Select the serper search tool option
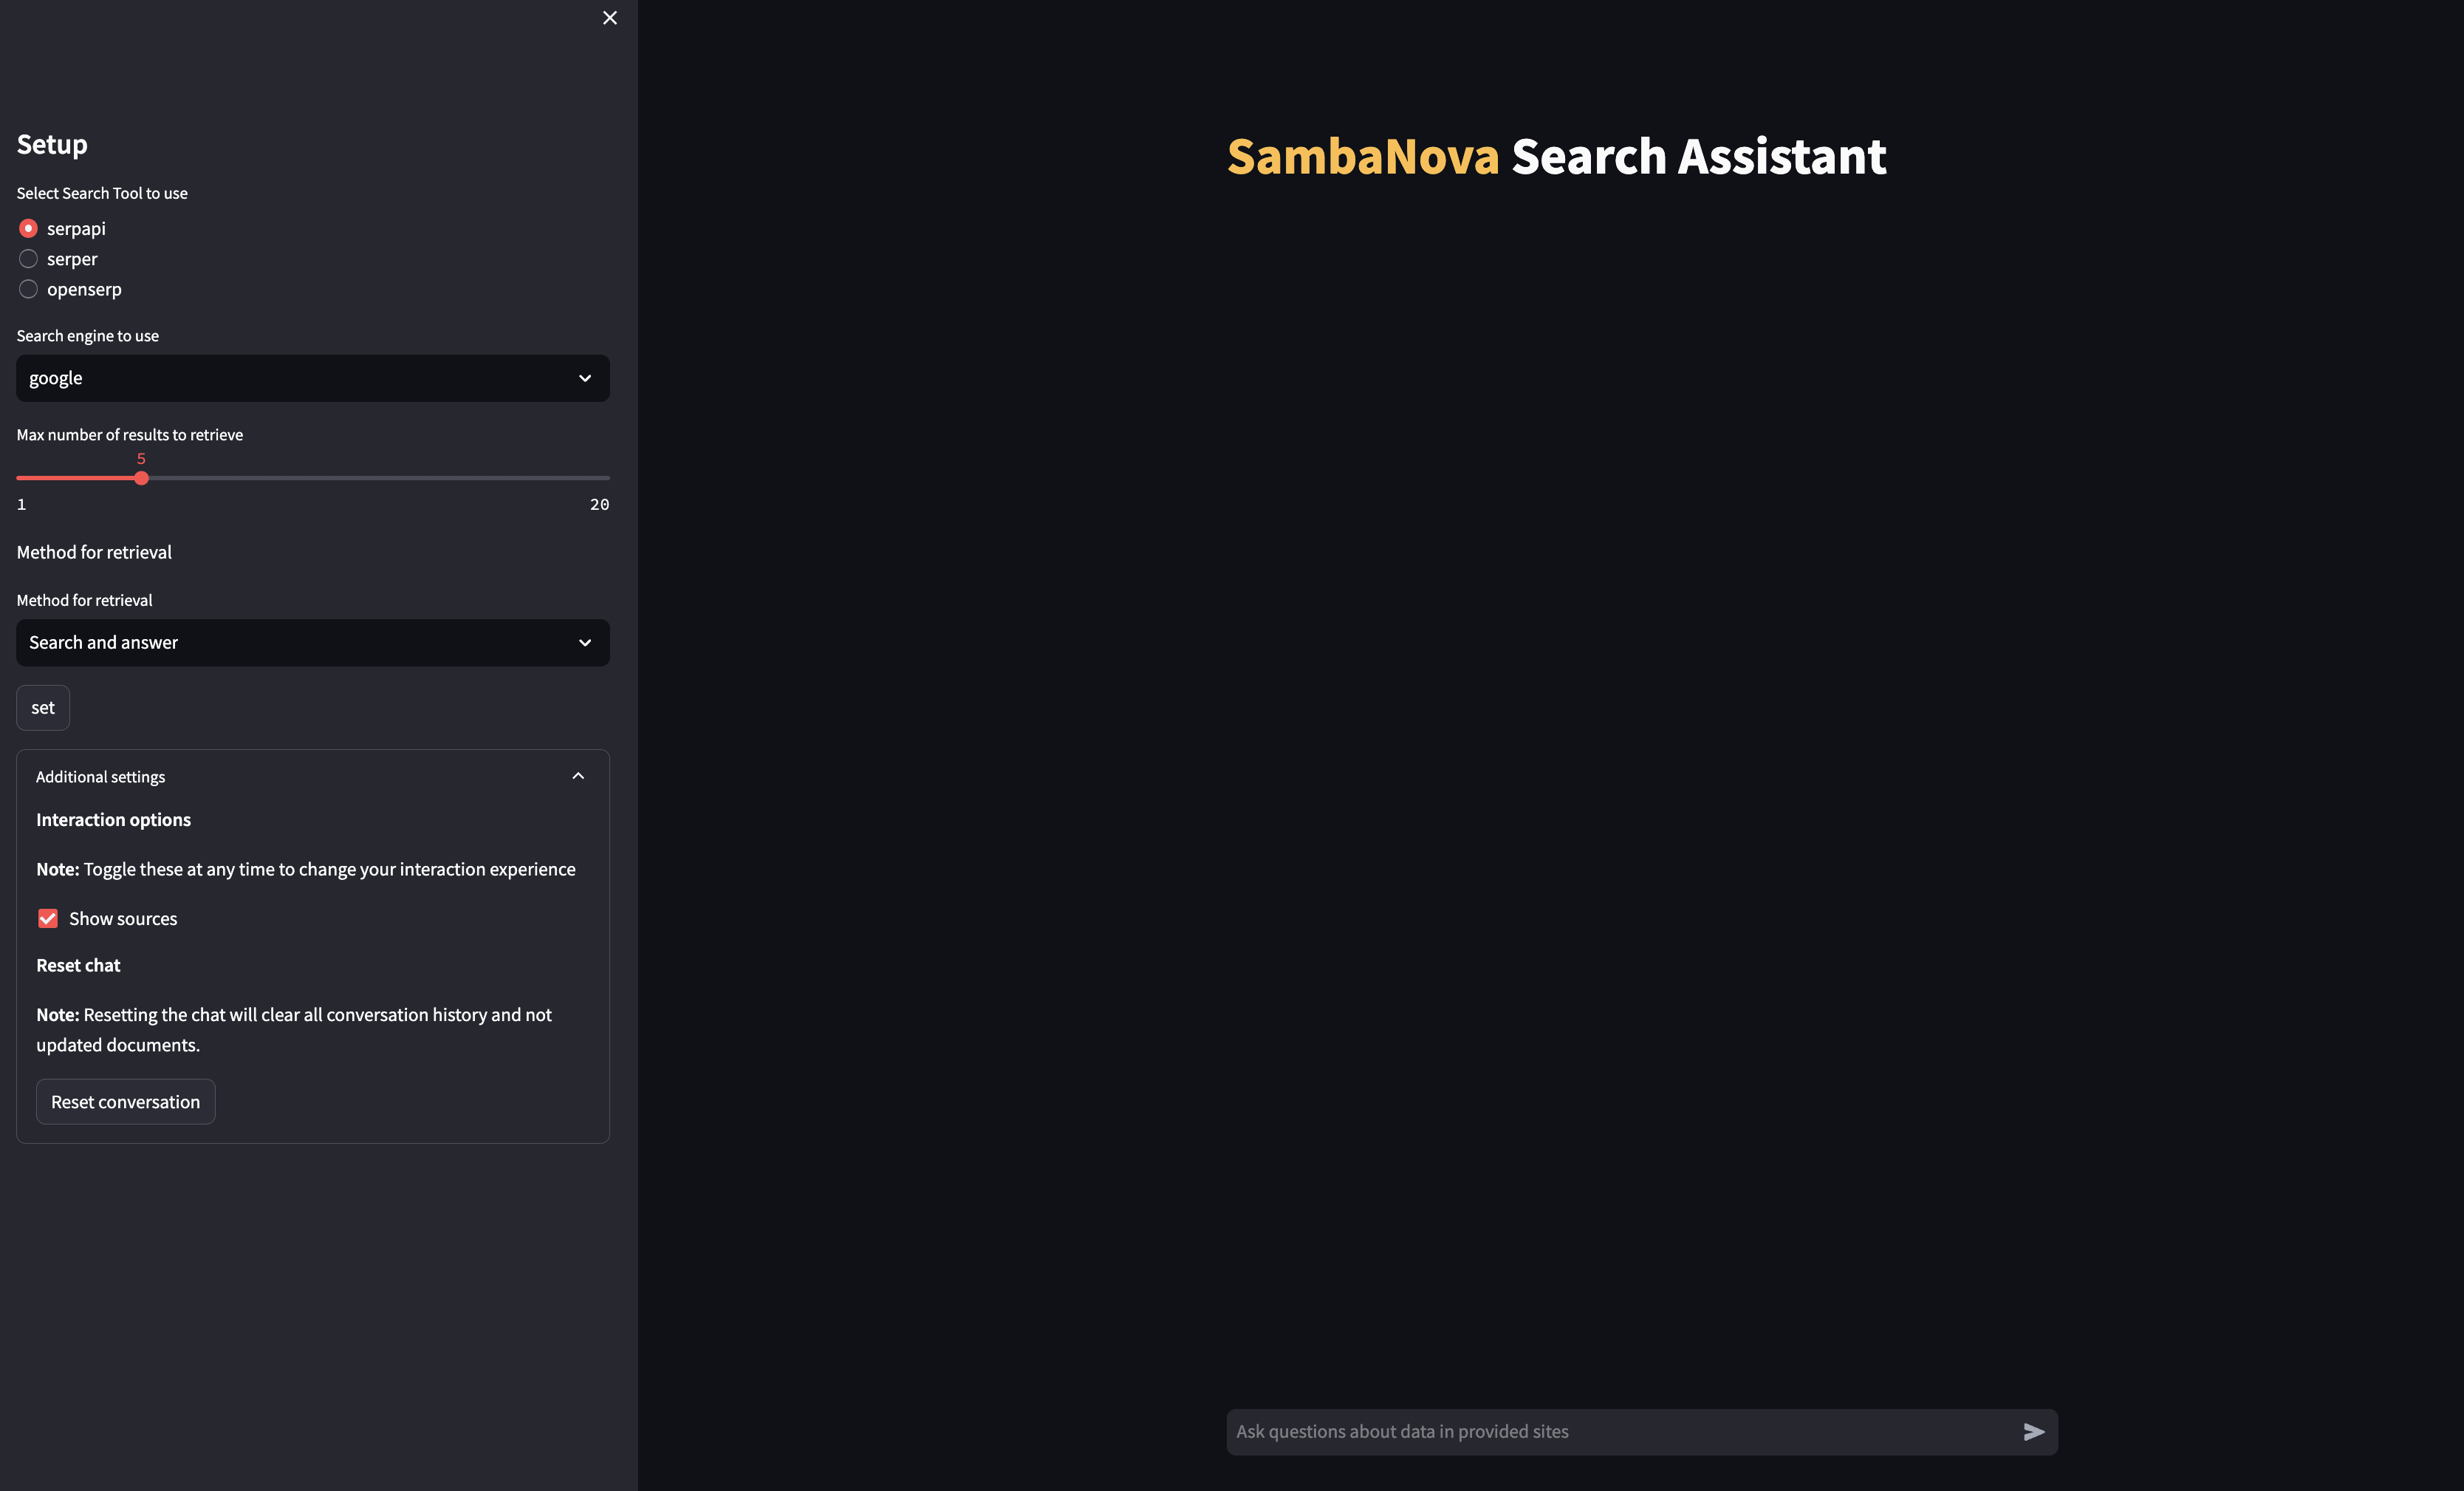2464x1491 pixels. coord(28,259)
